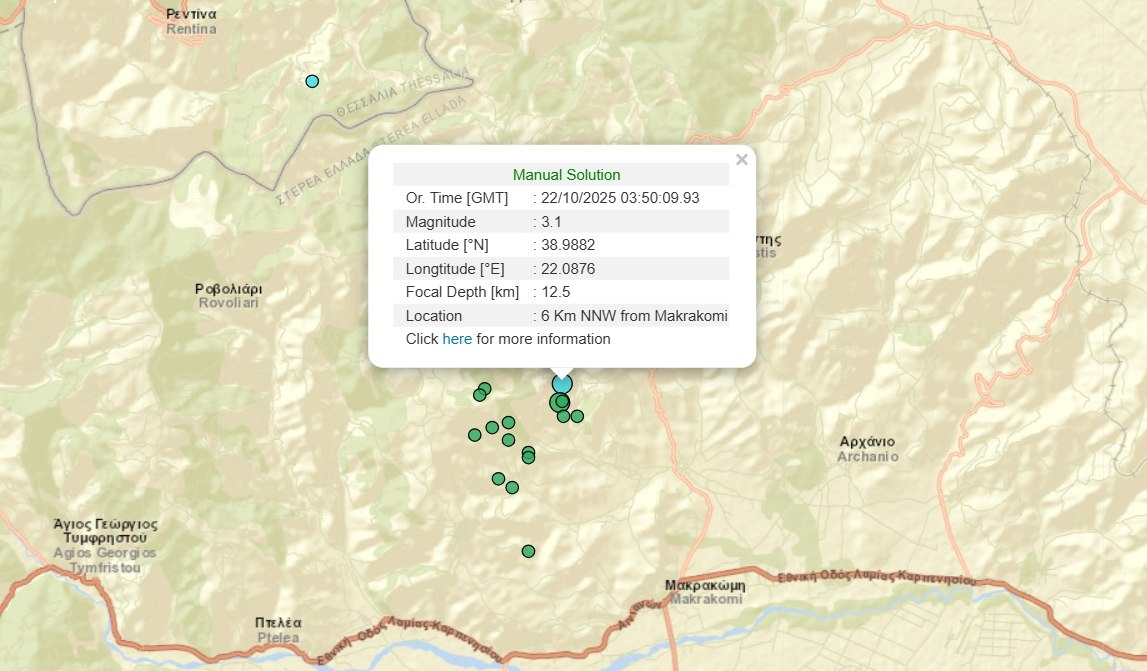
Task: Select the cyan marker near Rentina
Action: tap(312, 81)
